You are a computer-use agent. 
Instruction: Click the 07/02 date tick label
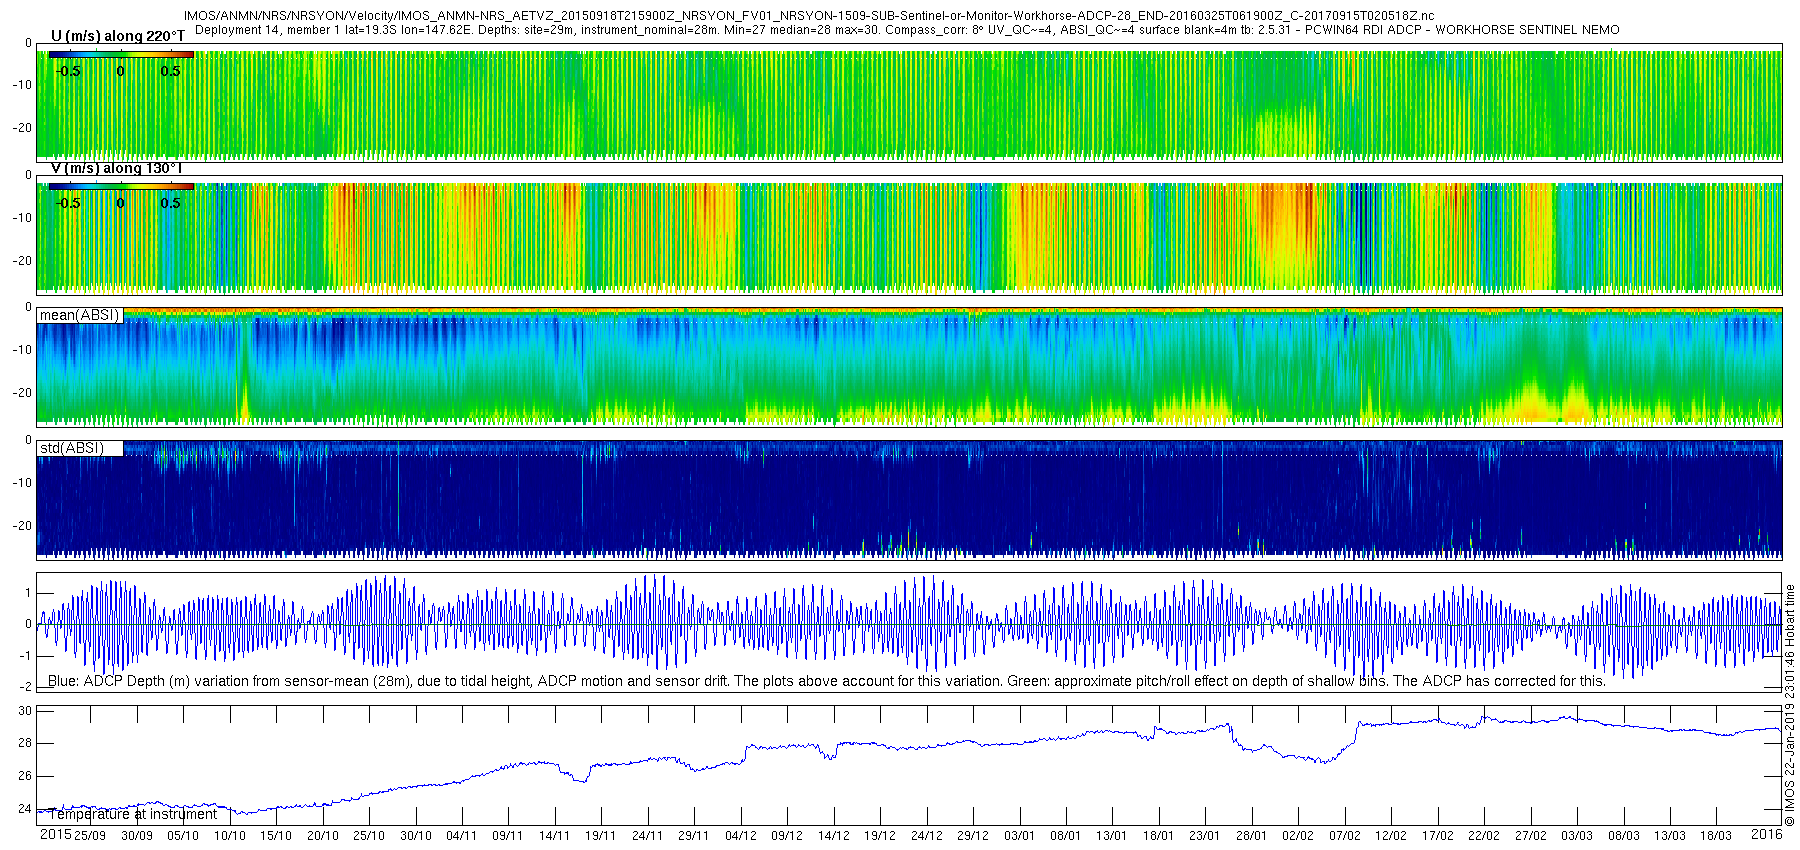[1344, 836]
